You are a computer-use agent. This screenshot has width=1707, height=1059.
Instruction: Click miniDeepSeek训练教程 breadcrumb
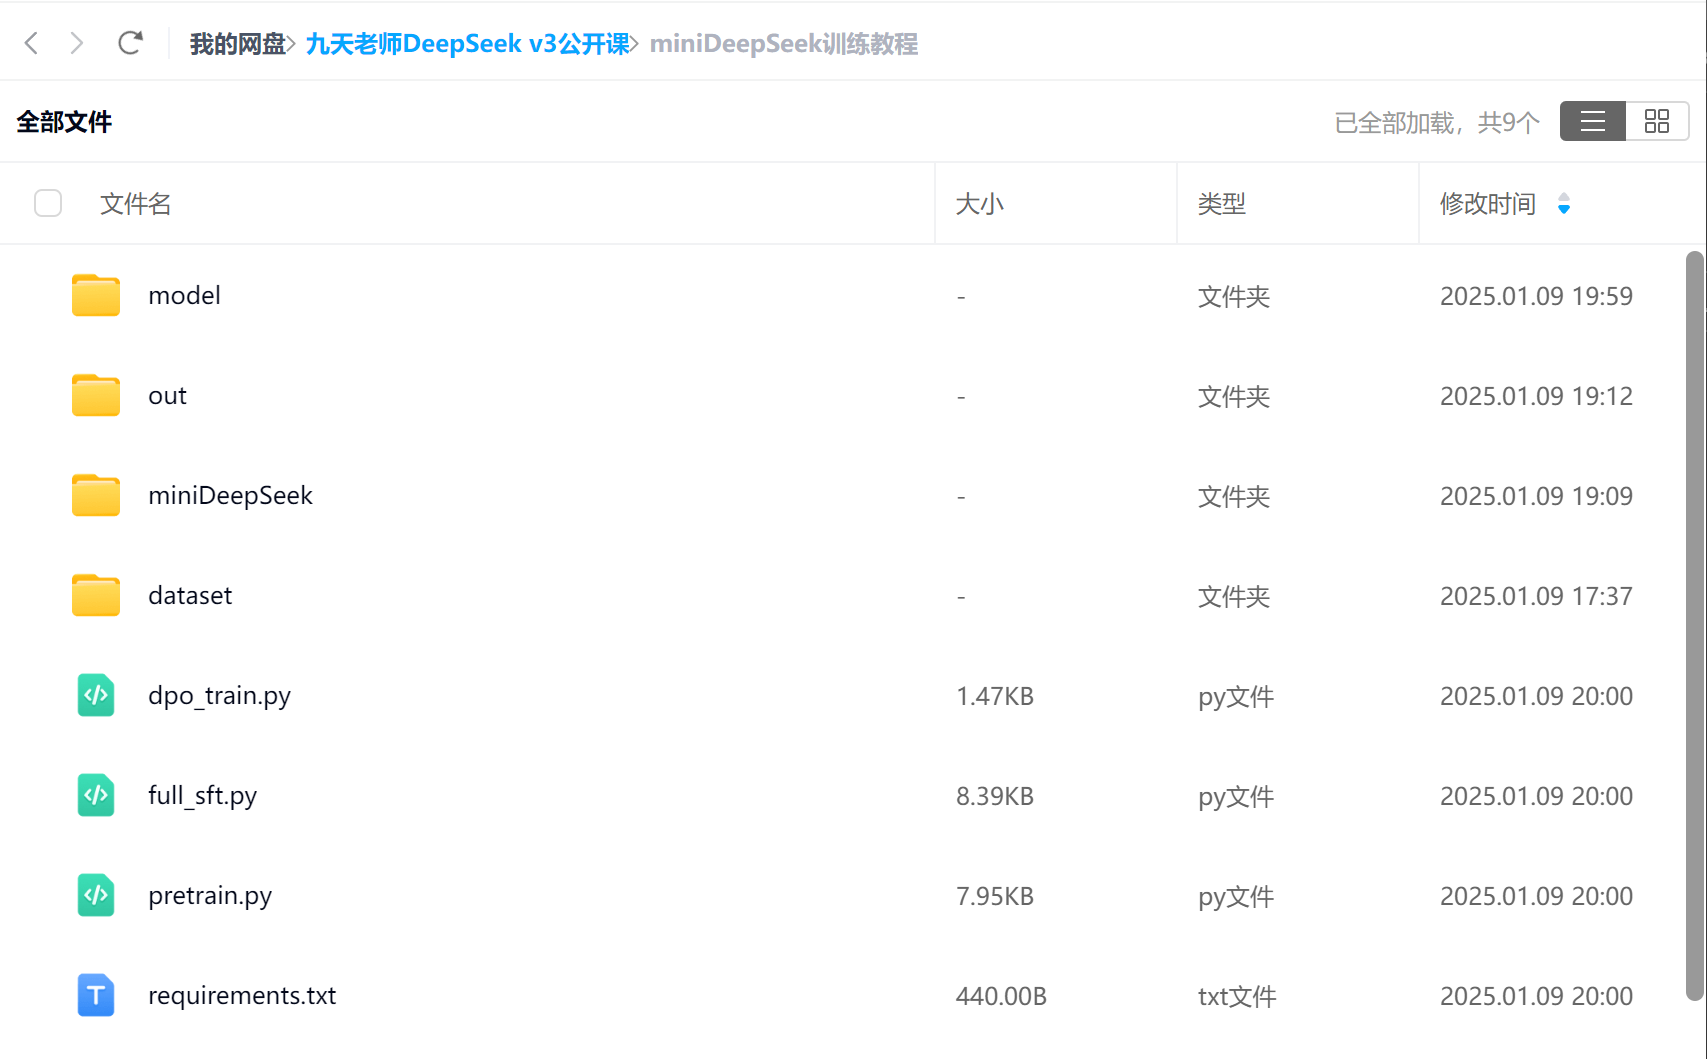(x=784, y=44)
